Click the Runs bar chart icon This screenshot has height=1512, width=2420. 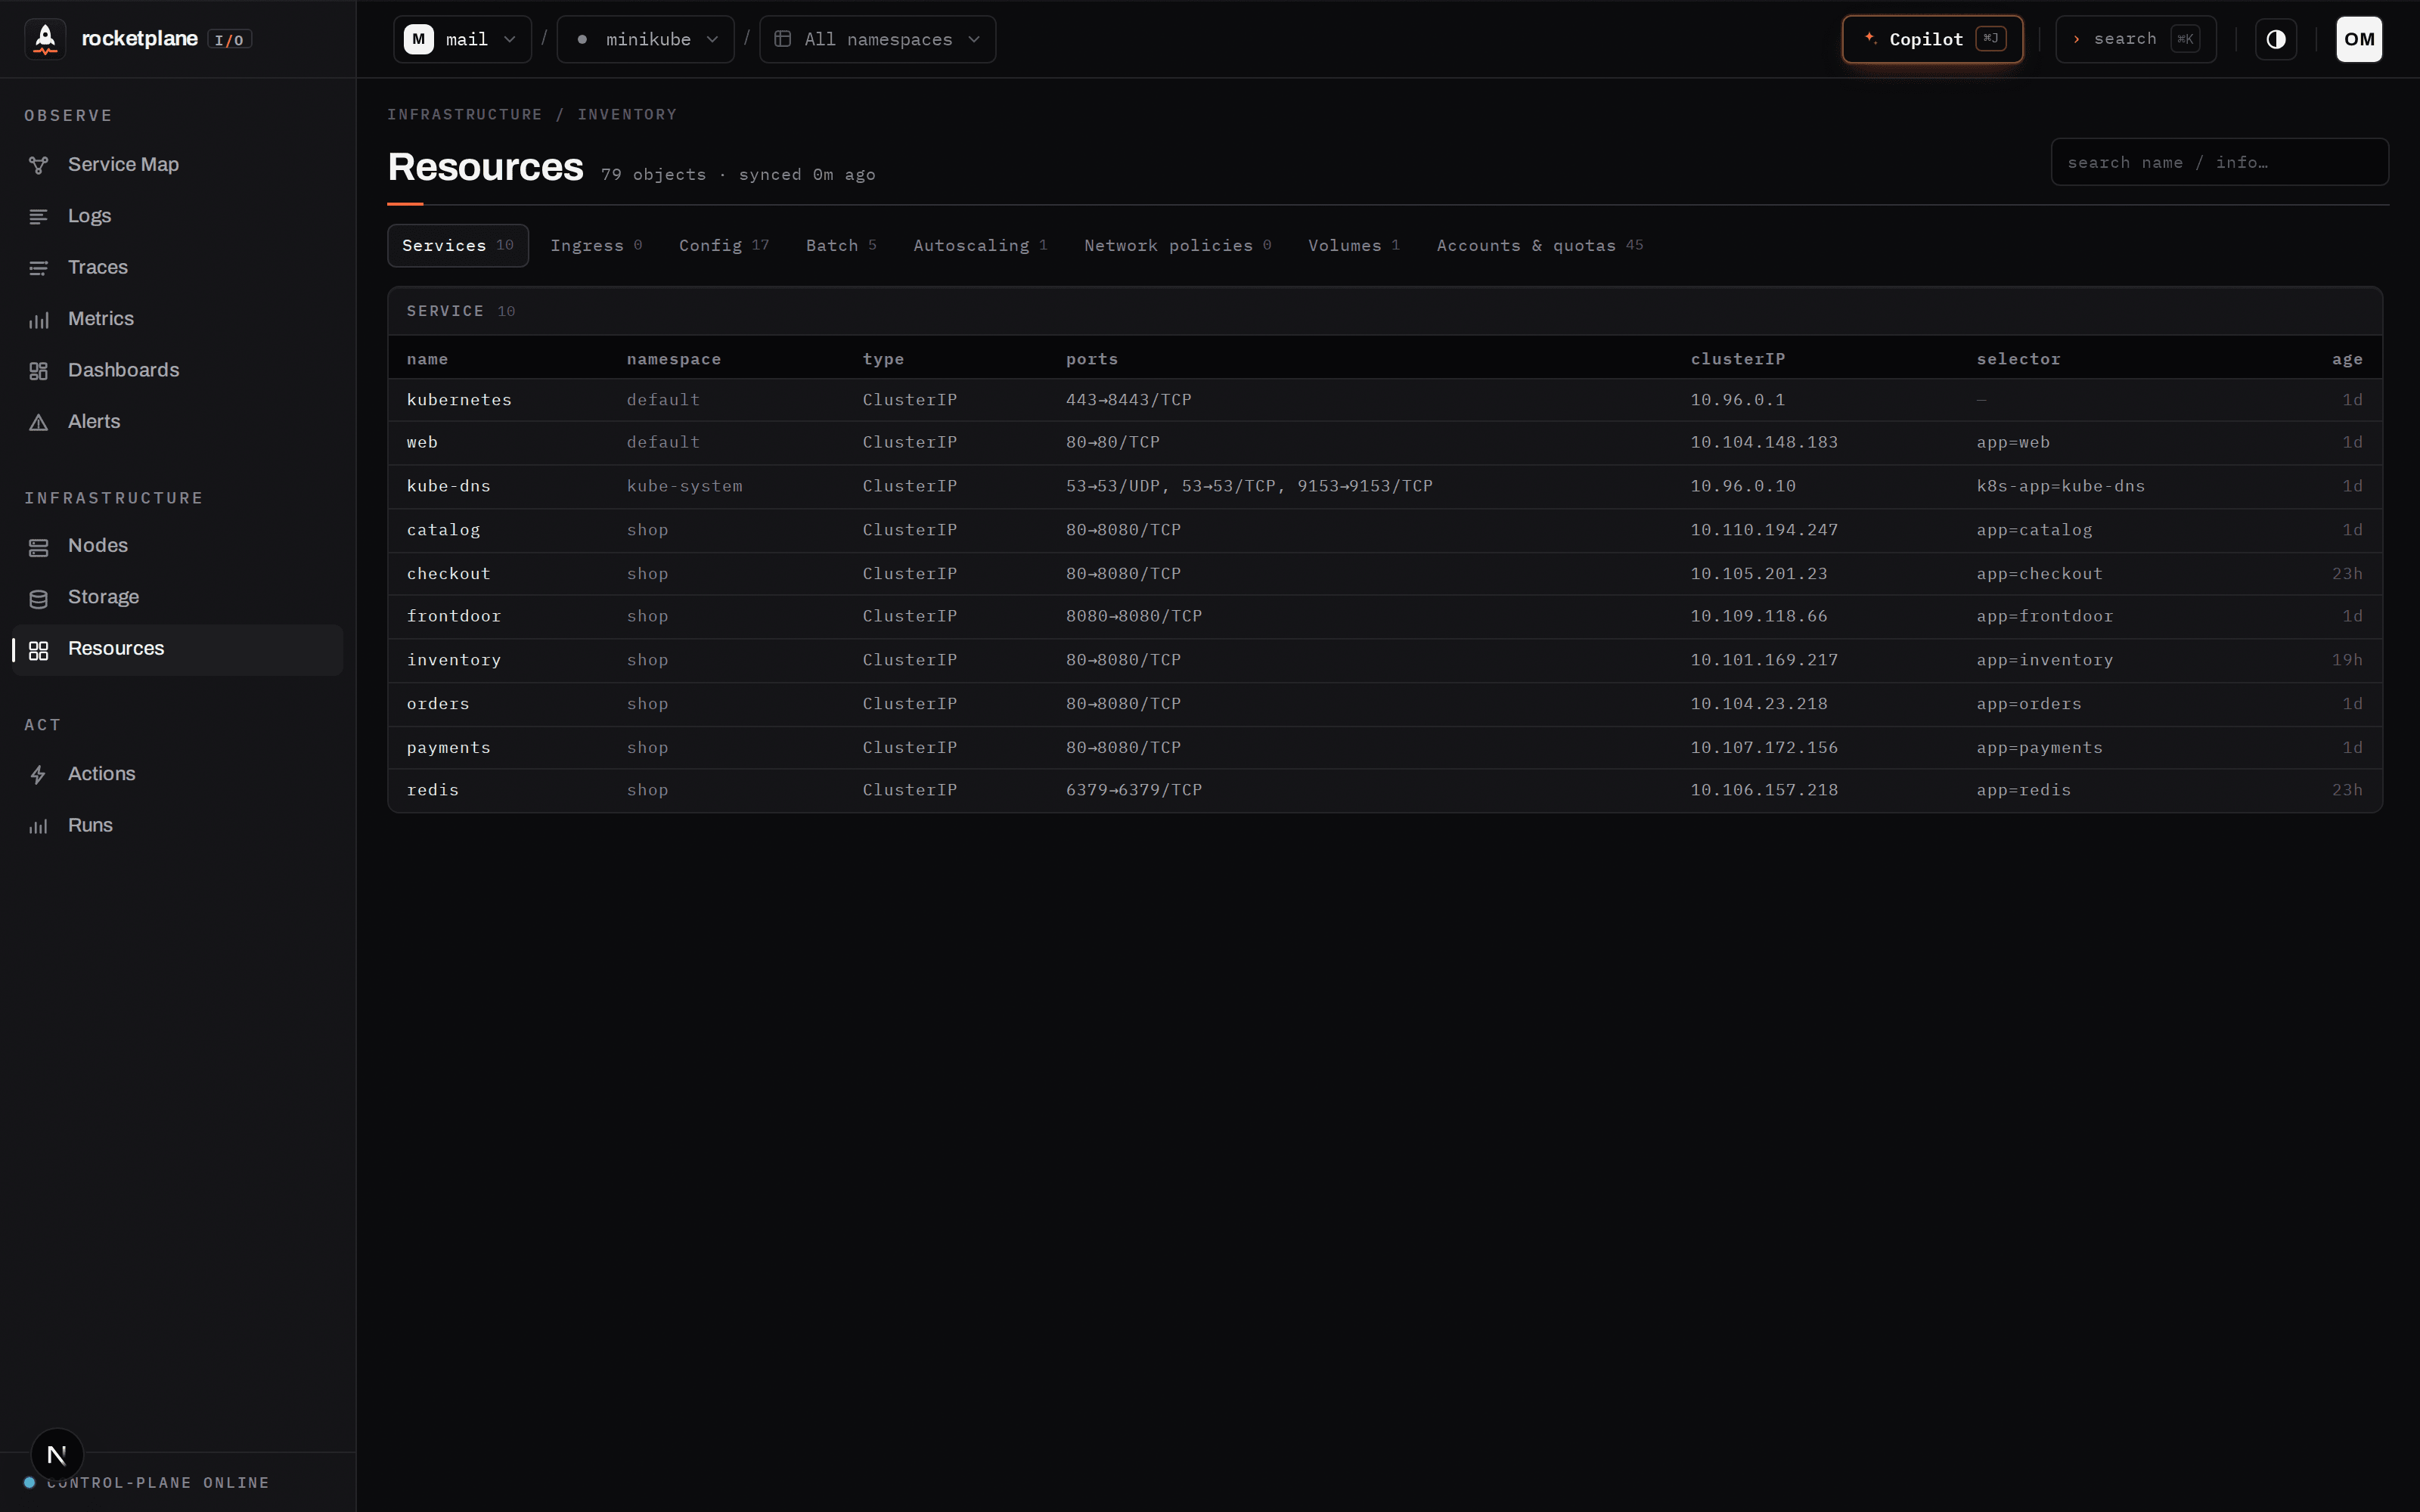38,826
